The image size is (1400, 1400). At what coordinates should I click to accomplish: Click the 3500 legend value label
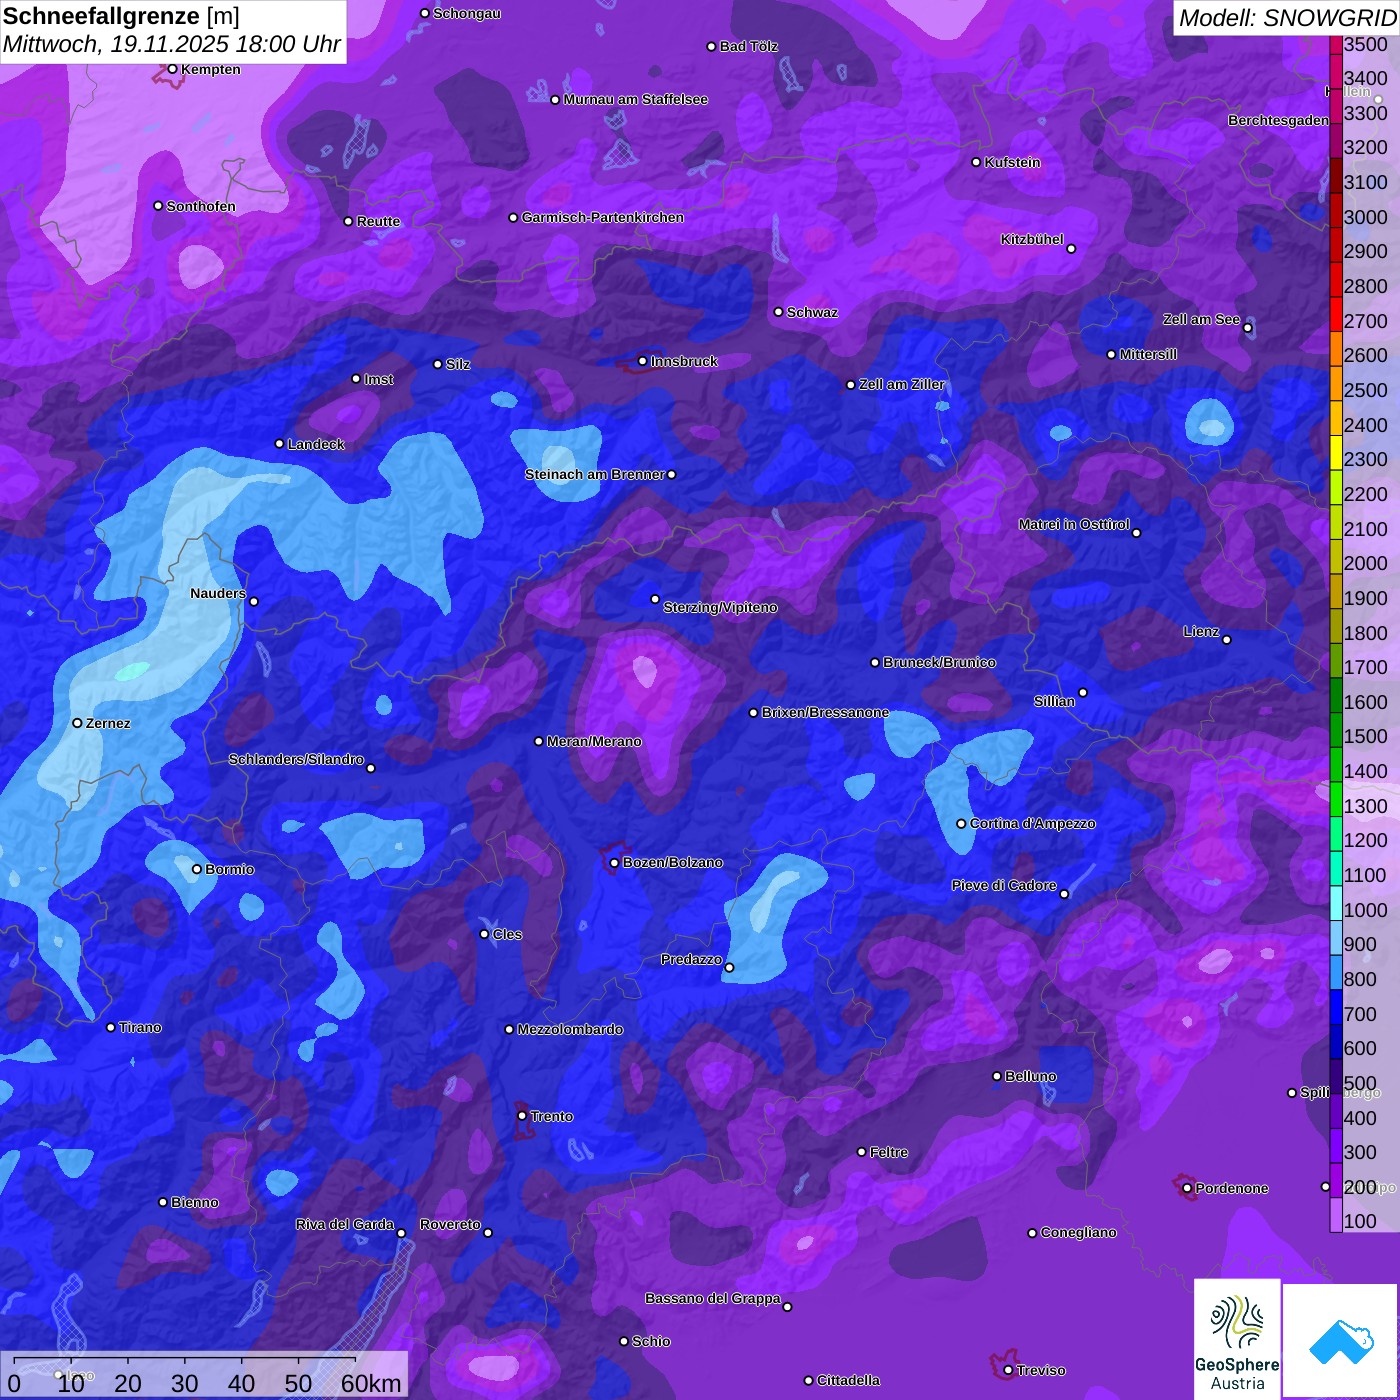tap(1365, 44)
